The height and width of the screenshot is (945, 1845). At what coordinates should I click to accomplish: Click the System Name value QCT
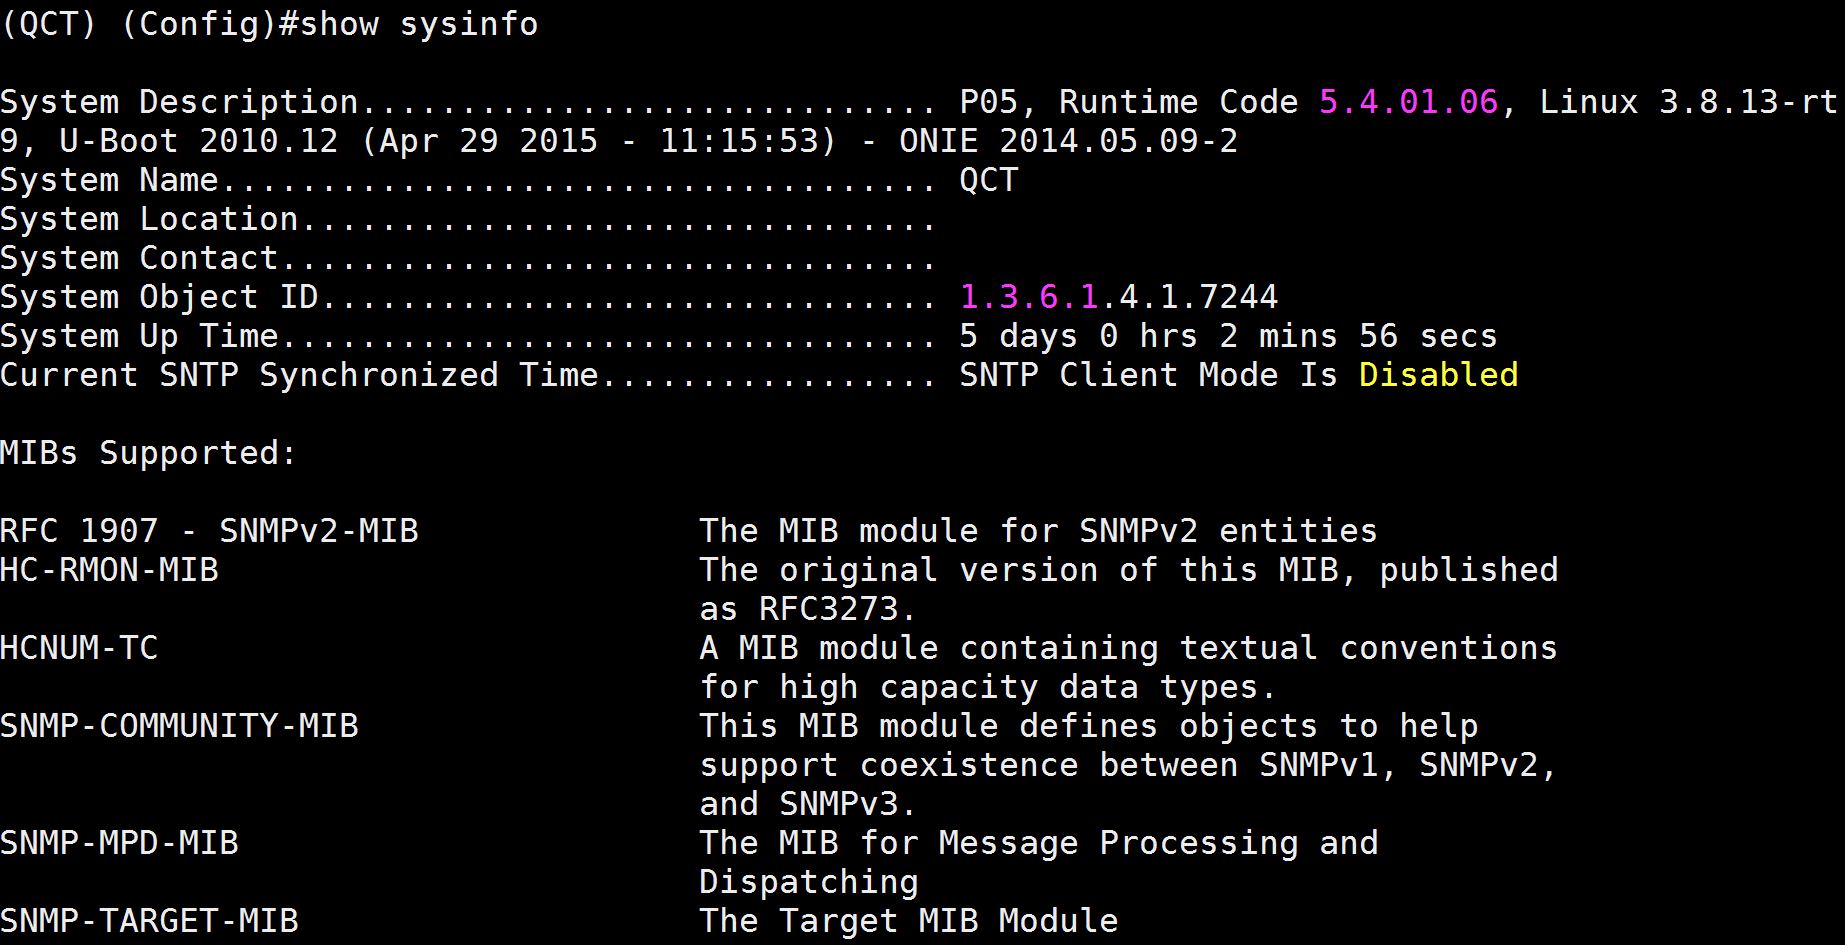(x=988, y=180)
